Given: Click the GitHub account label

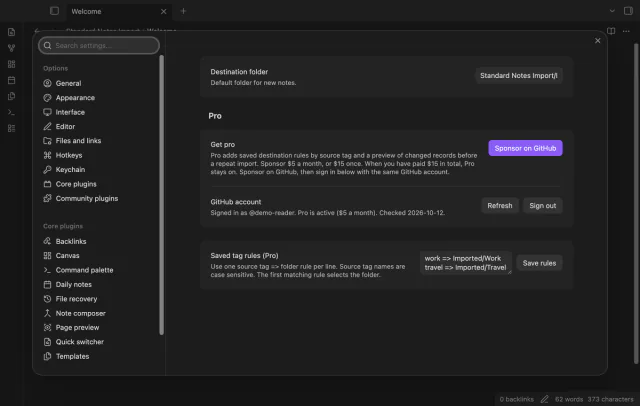Looking at the screenshot, I should tap(236, 202).
